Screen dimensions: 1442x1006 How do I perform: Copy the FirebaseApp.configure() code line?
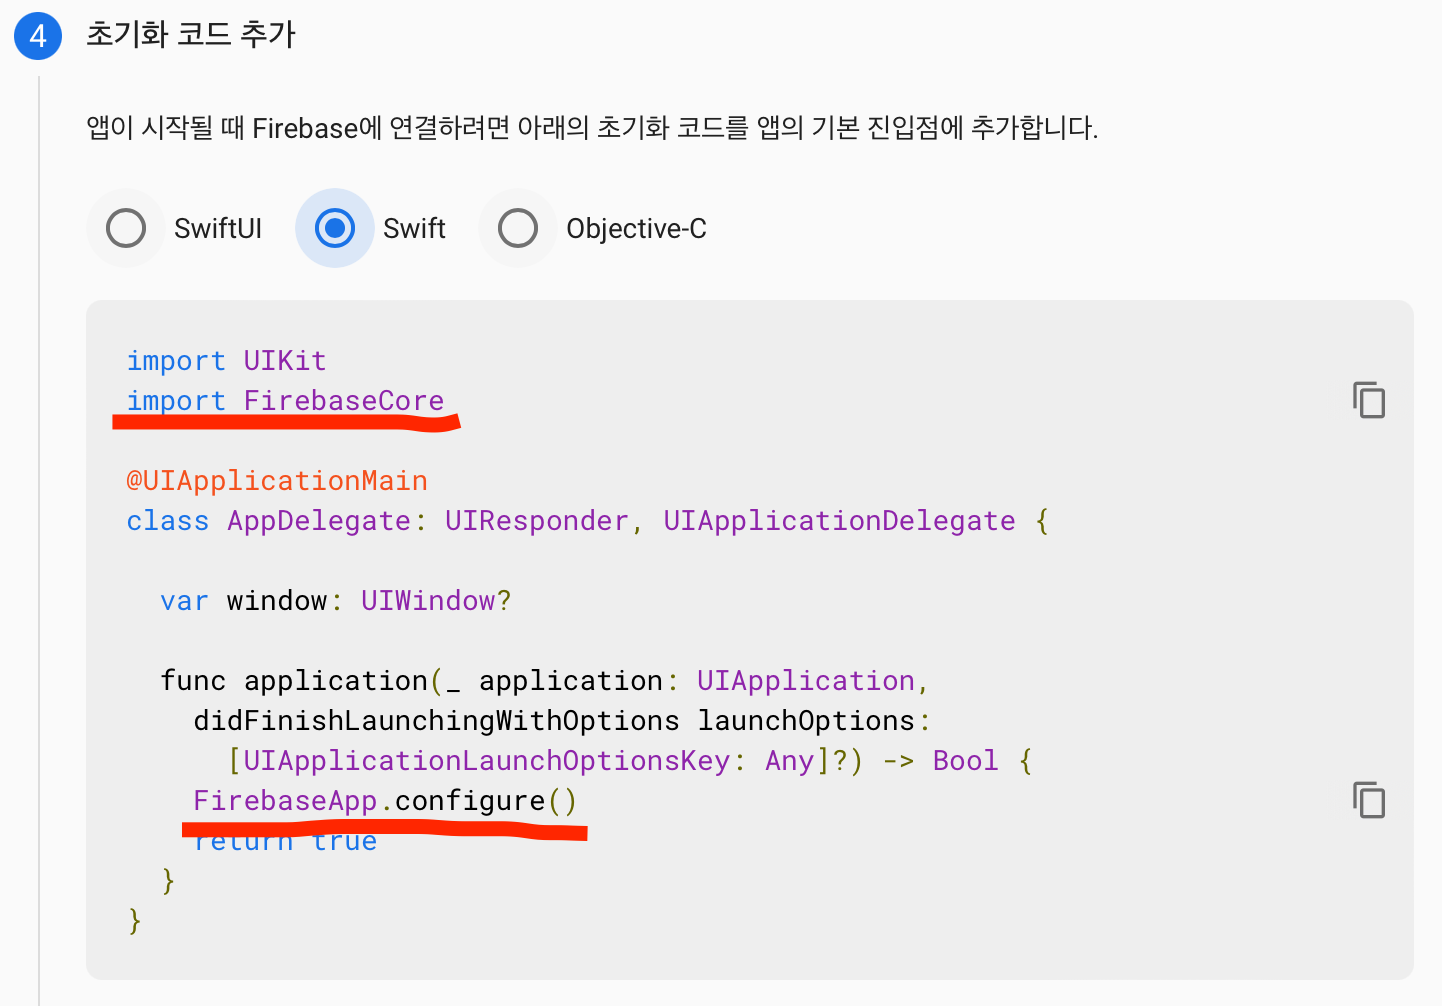[x=1368, y=800]
